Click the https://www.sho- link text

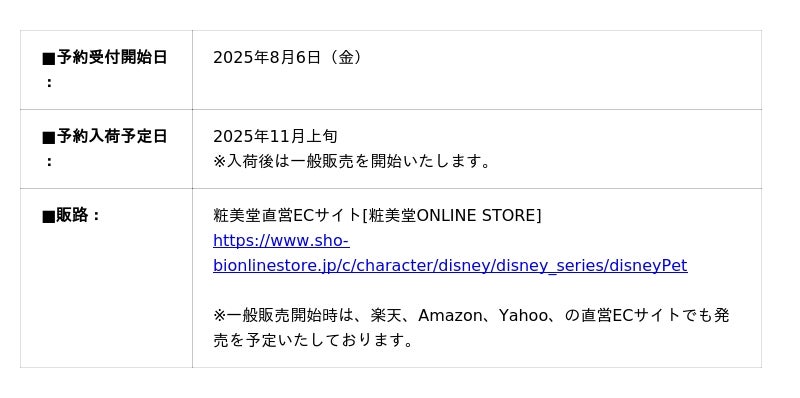281,240
